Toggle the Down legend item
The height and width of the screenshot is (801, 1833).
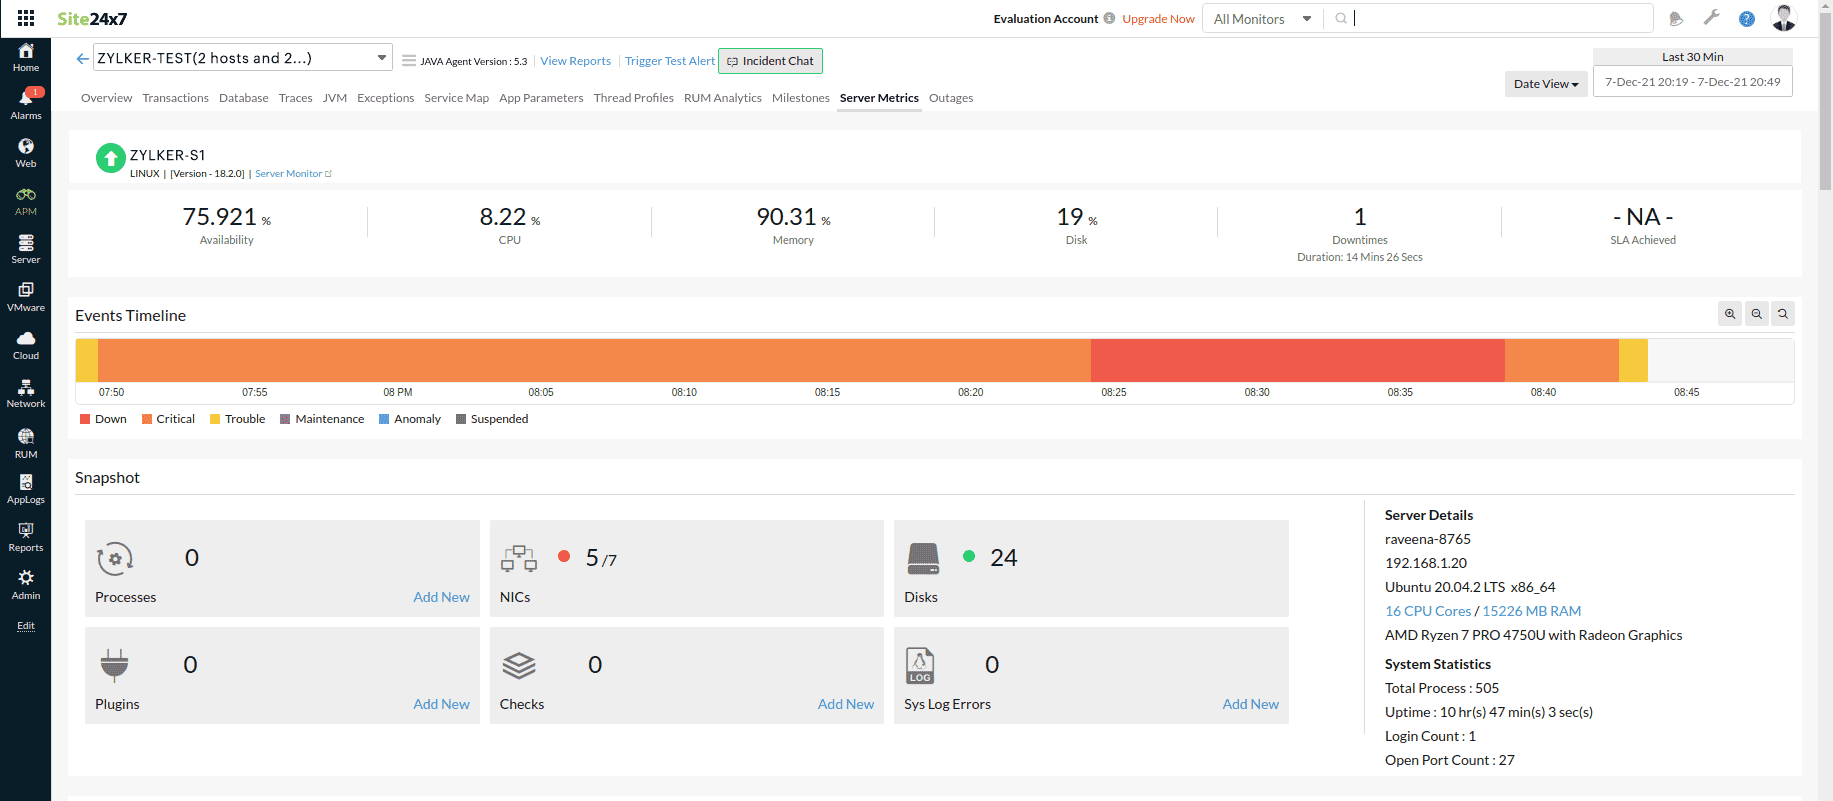(x=103, y=419)
